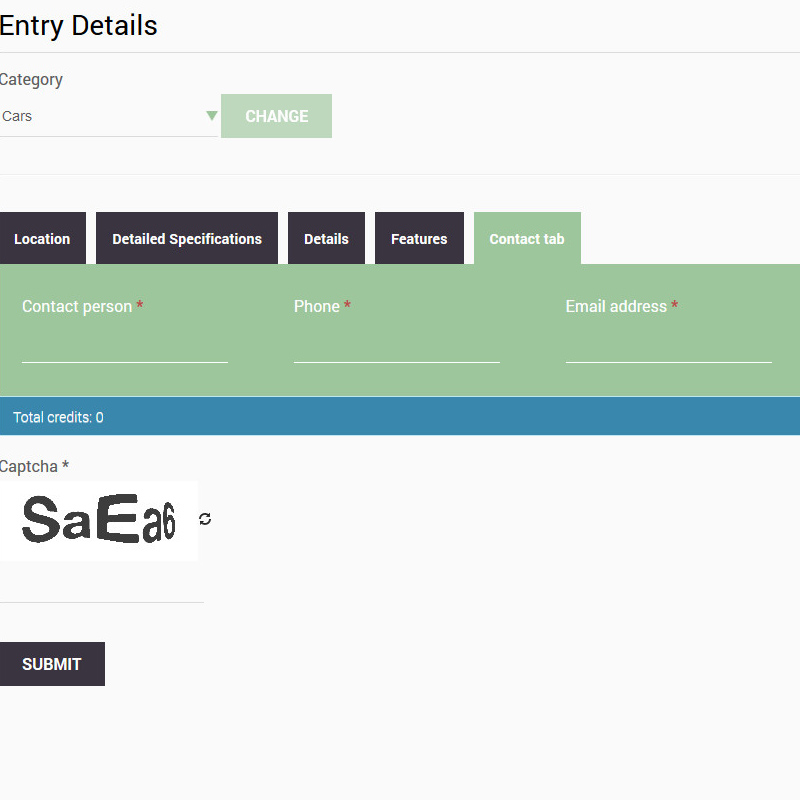Expand the Category dropdown arrow
Viewport: 800px width, 800px height.
211,116
